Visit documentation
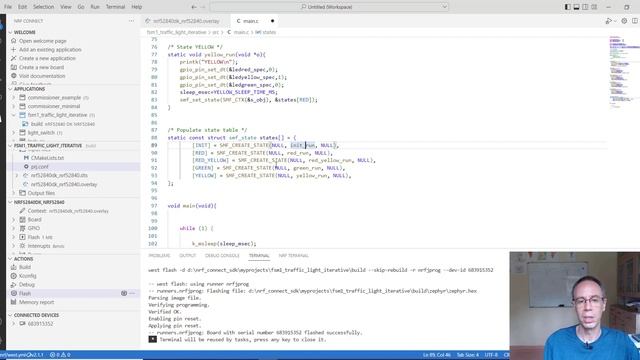 tap(42, 76)
